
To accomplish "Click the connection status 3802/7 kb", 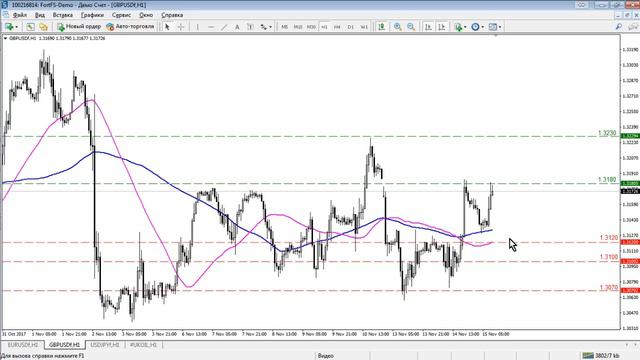I will 601,356.
